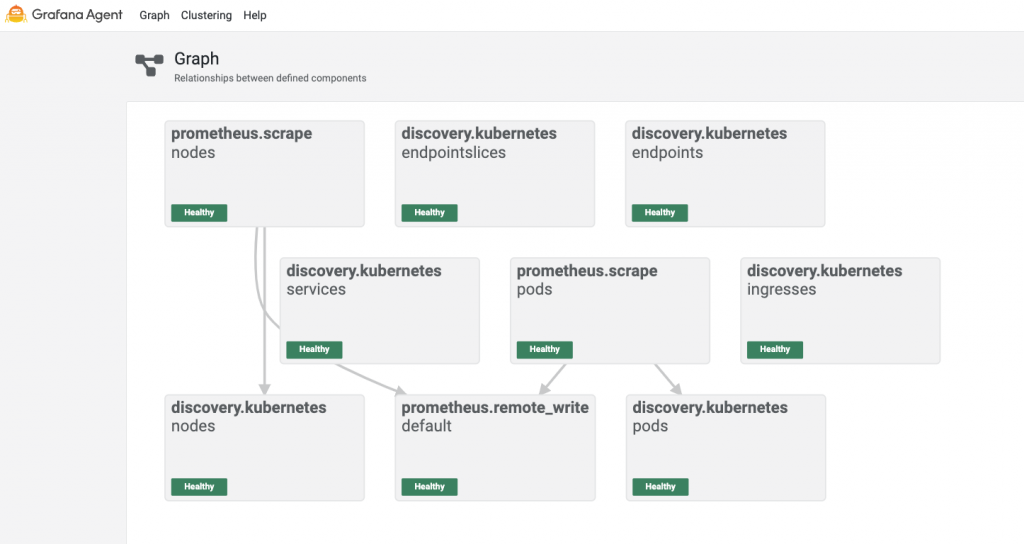Click Healthy badge on discovery.kubernetes services
1024x544 pixels.
coord(314,350)
